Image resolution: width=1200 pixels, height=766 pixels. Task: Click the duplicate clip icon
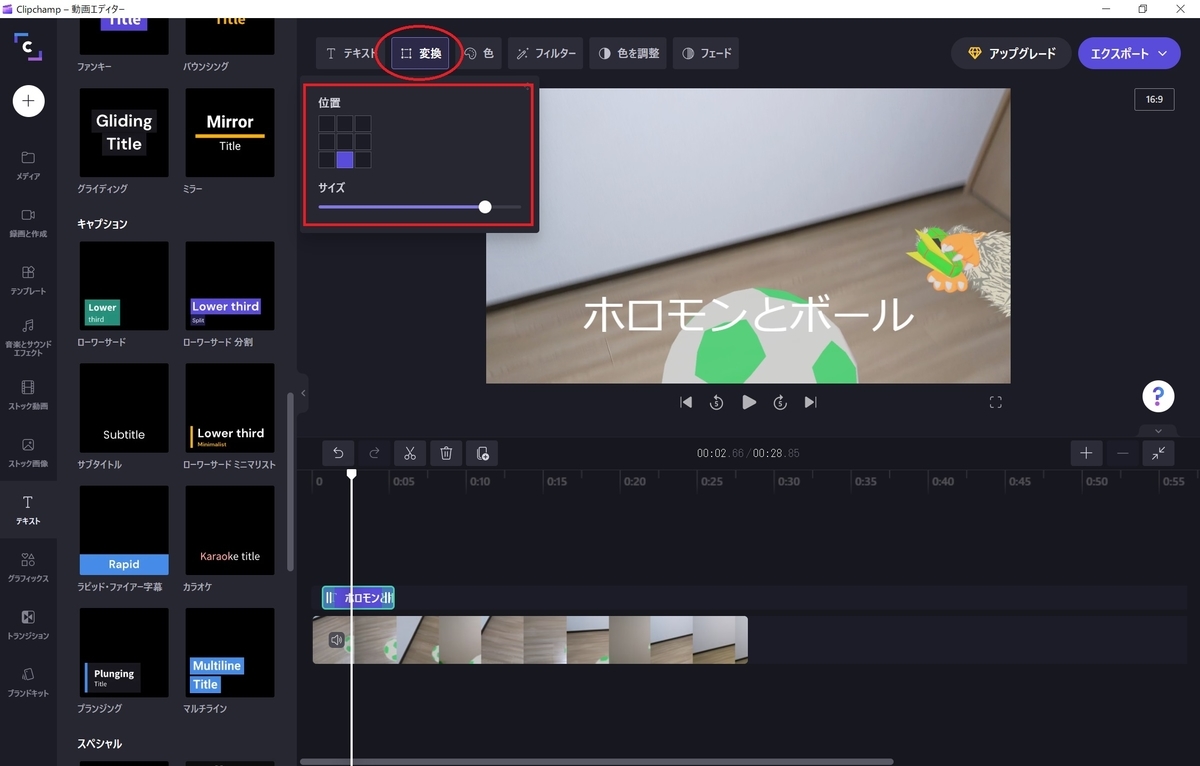pos(482,453)
